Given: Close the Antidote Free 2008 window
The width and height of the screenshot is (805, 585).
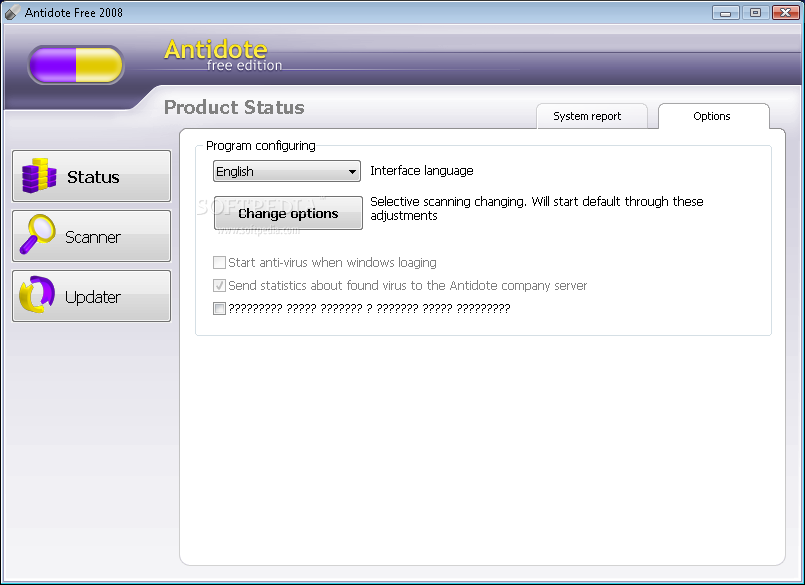Looking at the screenshot, I should 785,12.
